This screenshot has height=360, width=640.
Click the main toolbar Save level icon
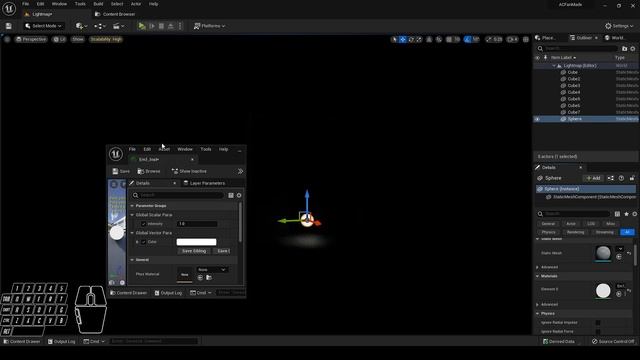(9, 26)
